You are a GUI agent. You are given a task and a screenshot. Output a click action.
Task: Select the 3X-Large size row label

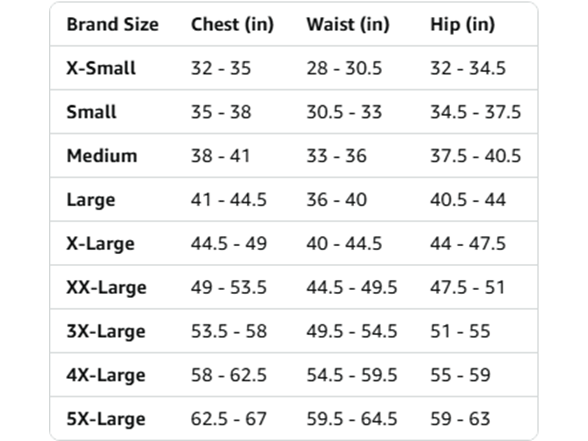pos(106,332)
